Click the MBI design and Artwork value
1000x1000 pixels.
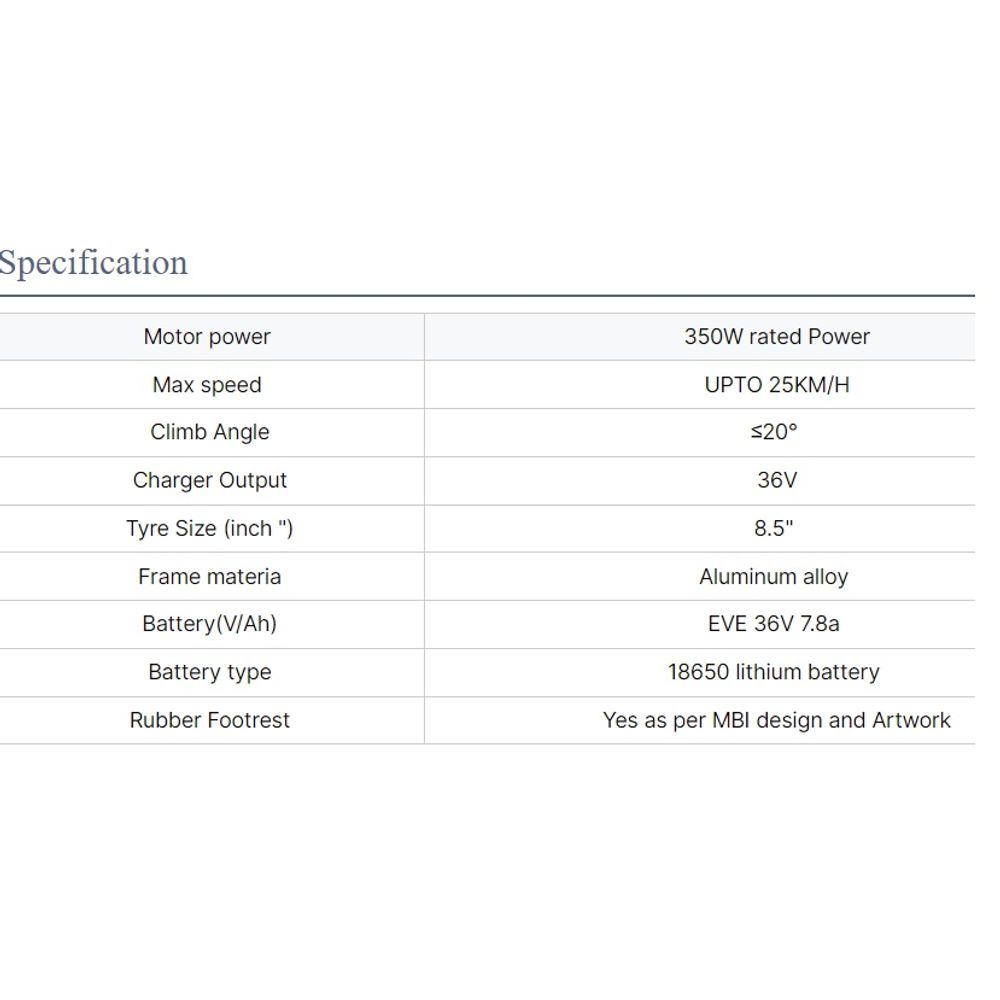pos(776,720)
